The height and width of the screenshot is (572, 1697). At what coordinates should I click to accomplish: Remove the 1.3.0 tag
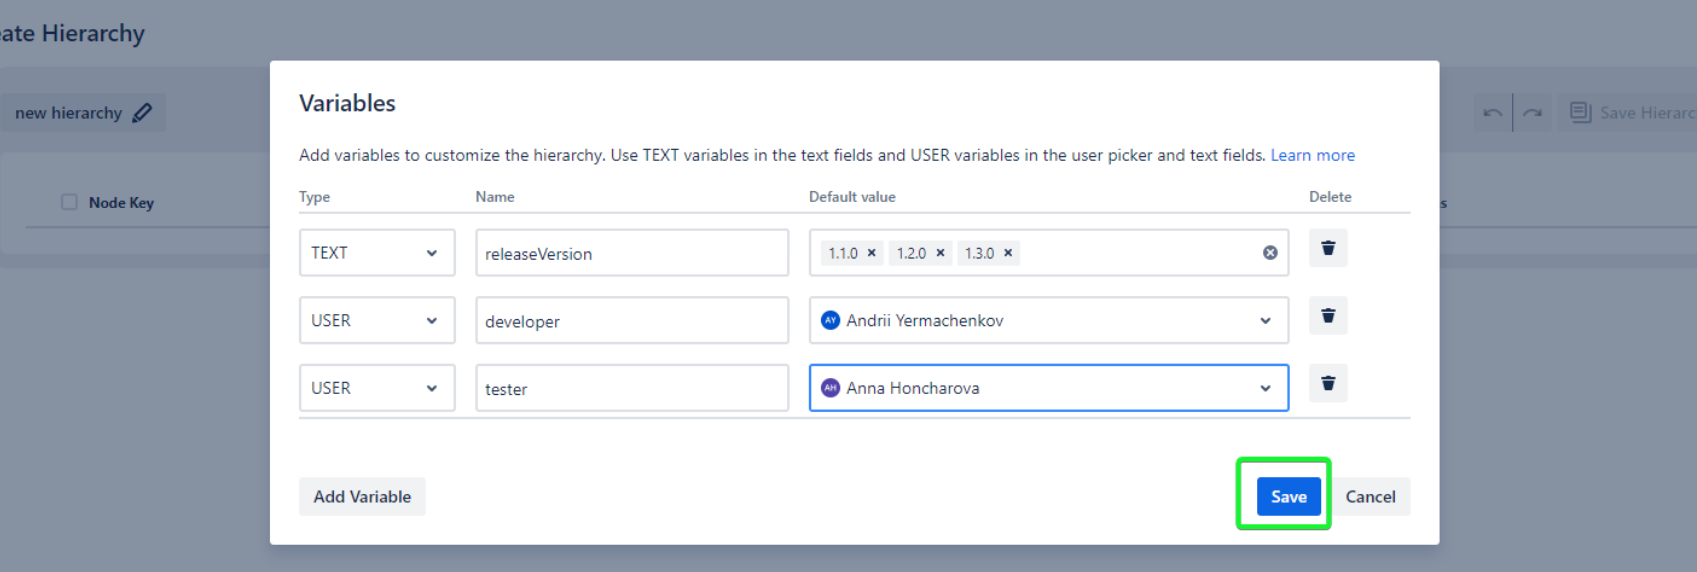(1008, 253)
